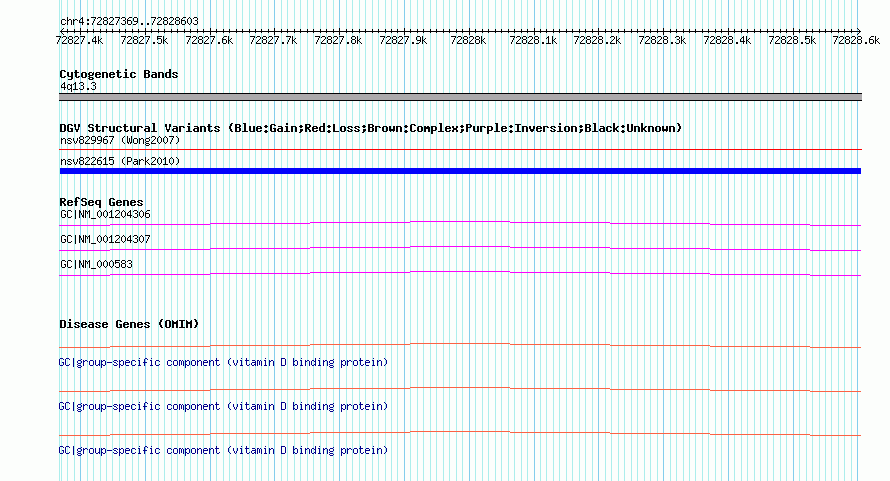Select the GC|NM_001204306 transcript label

[x=106, y=215]
